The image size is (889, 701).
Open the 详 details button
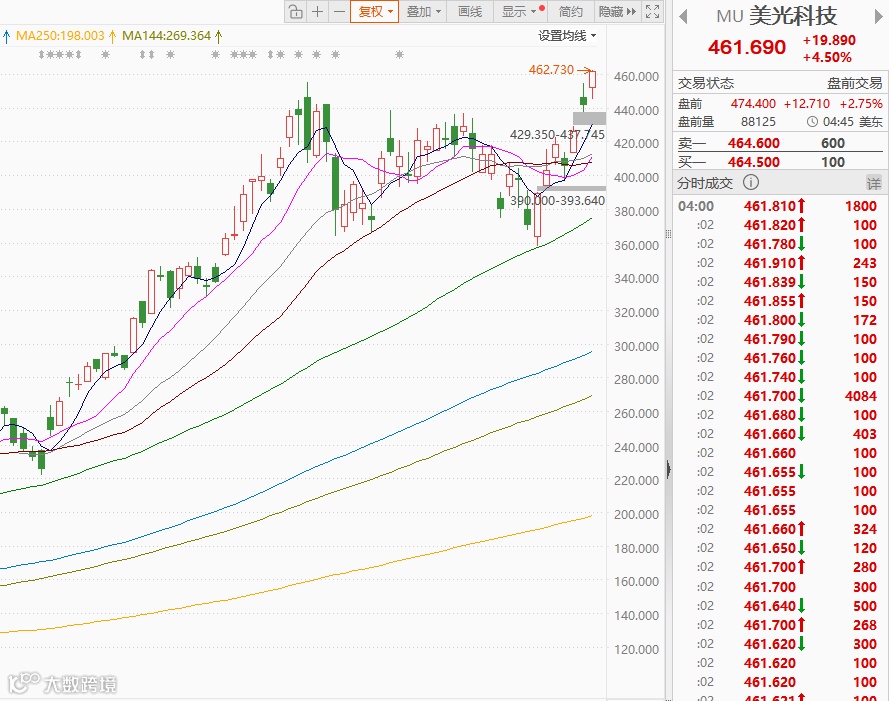(874, 183)
